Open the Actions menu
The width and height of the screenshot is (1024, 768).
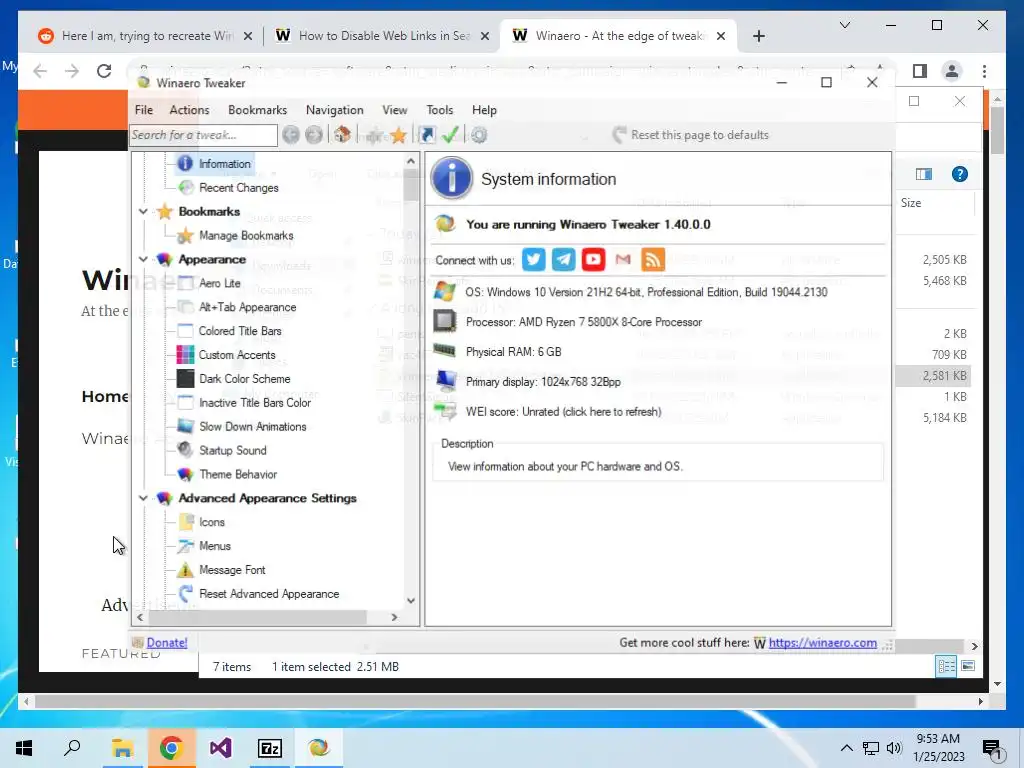coord(189,110)
